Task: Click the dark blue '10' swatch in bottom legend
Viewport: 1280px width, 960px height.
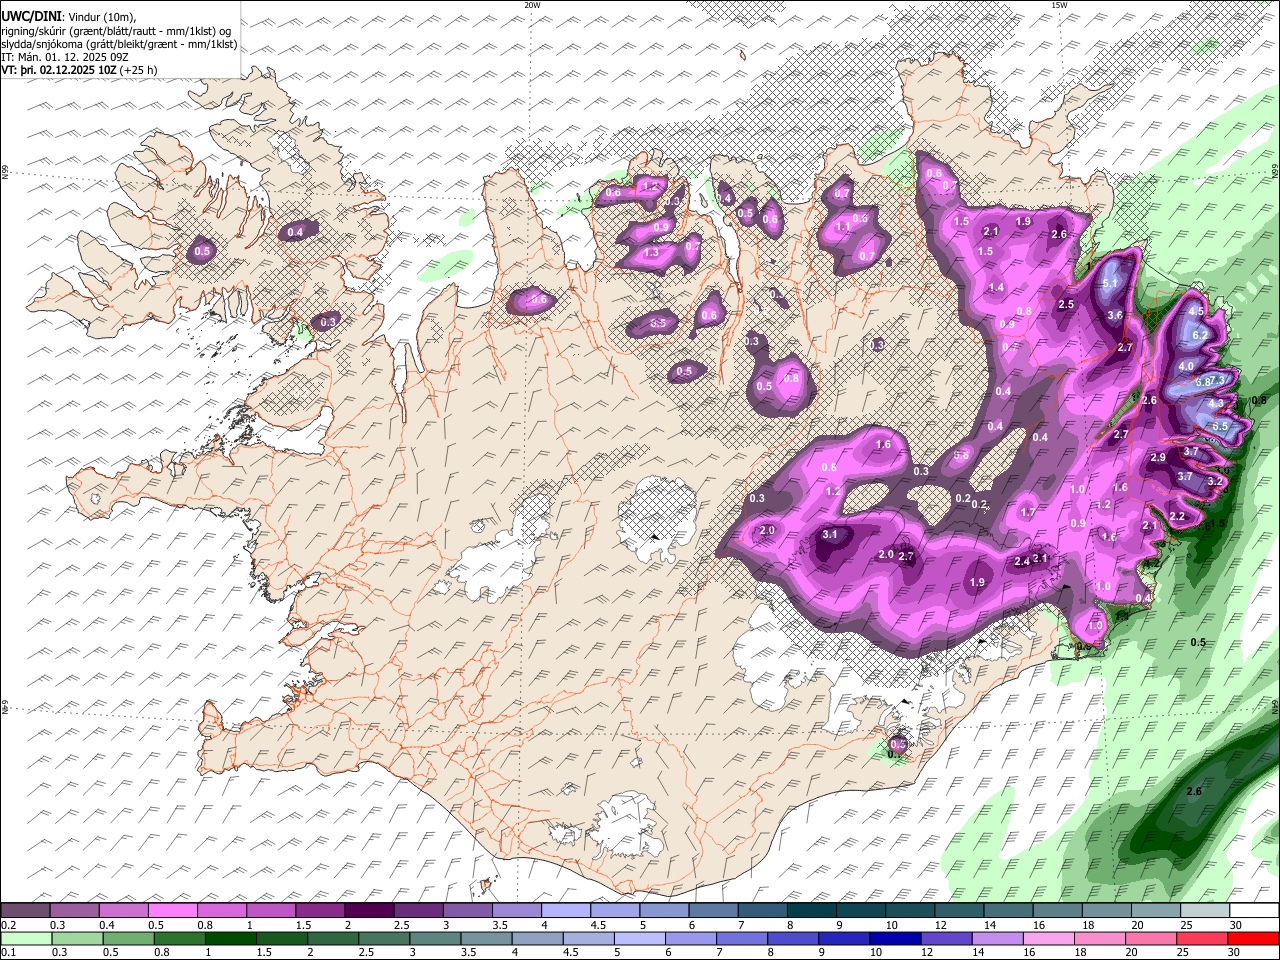Action: coord(895,938)
